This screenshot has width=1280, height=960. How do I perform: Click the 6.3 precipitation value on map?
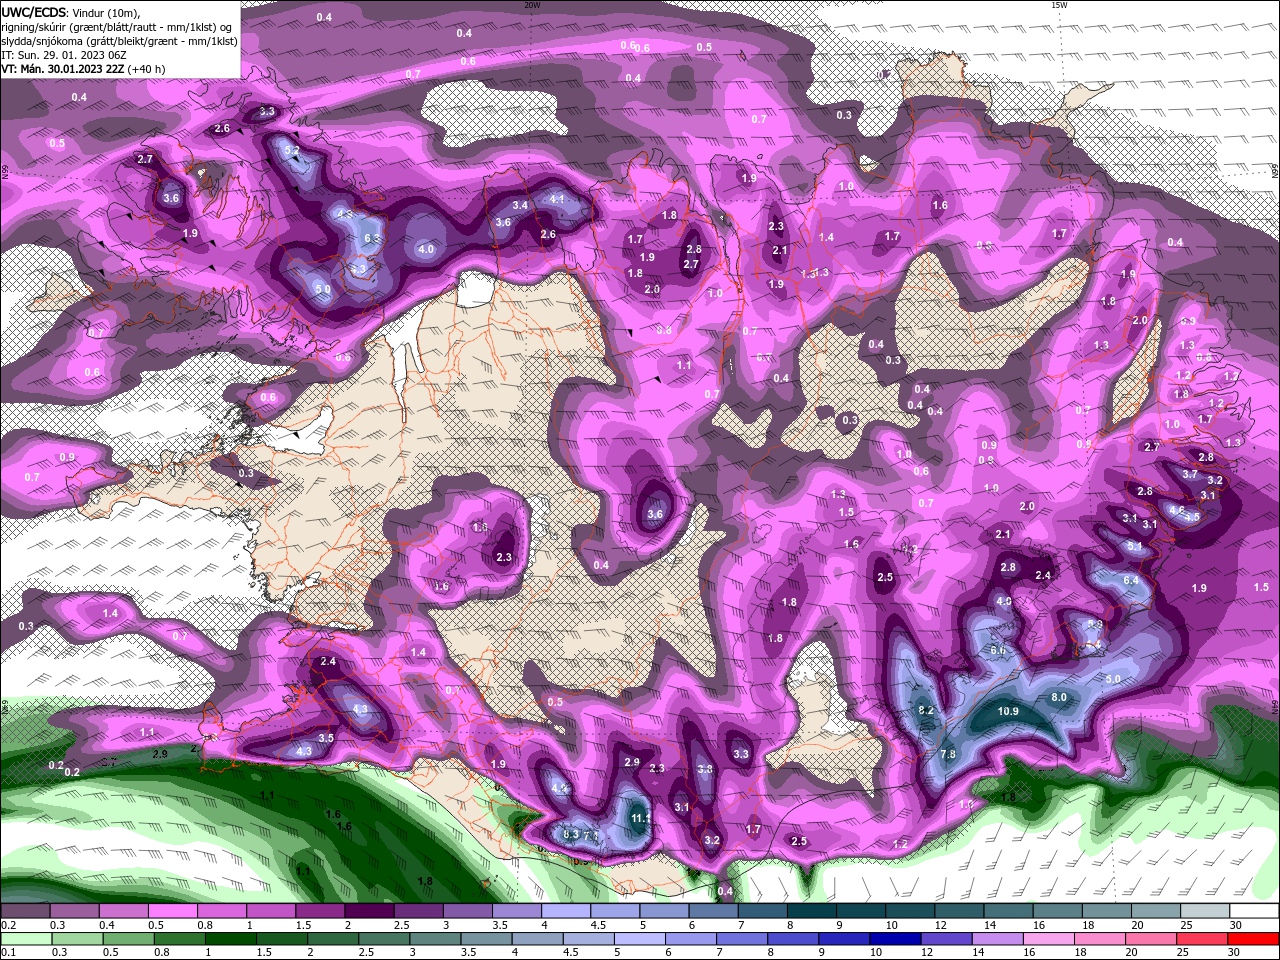373,239
